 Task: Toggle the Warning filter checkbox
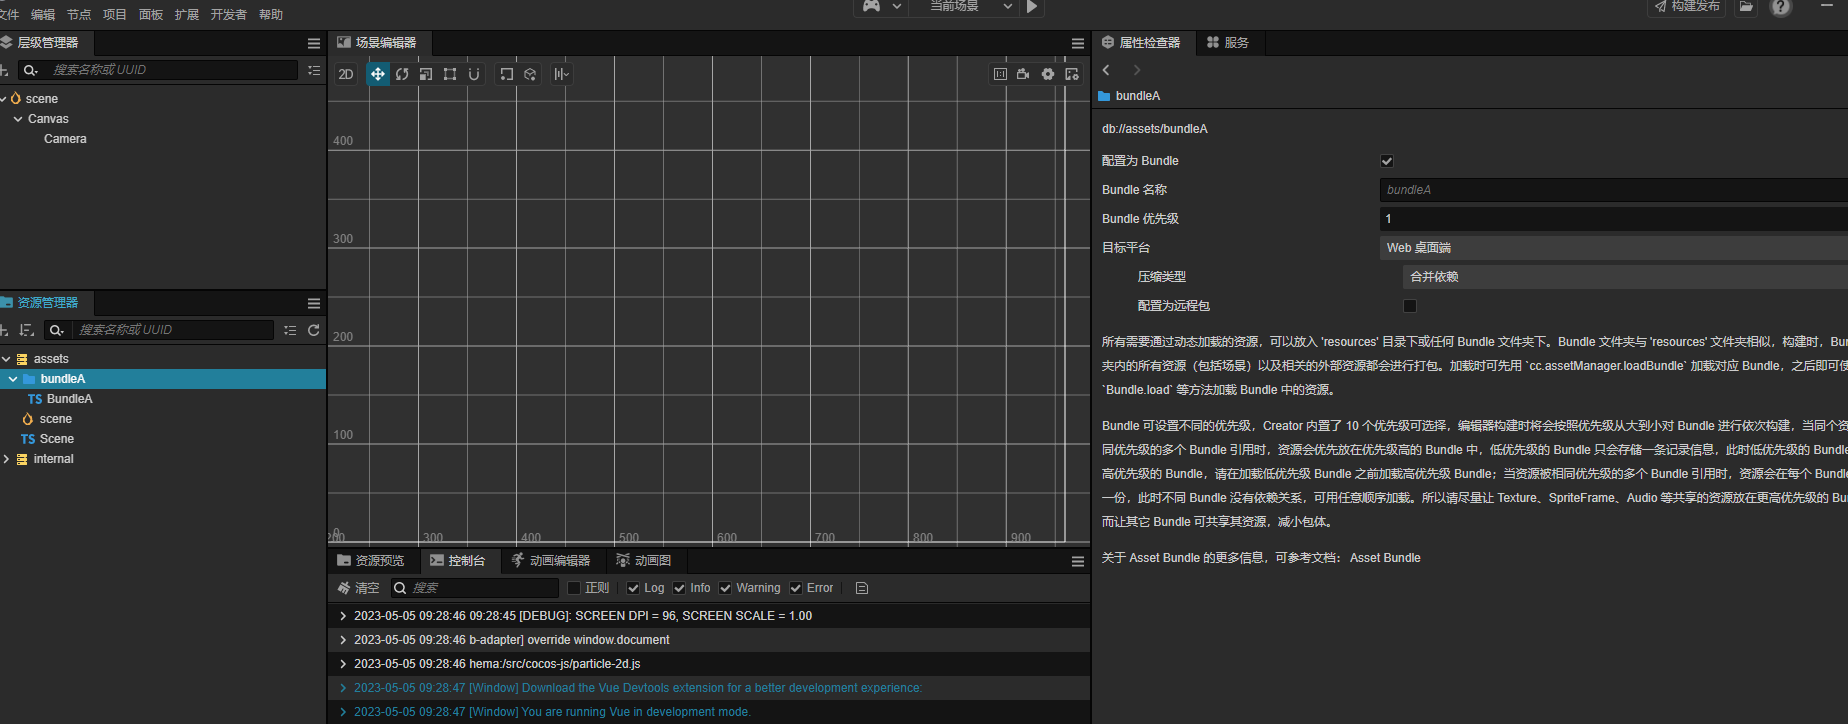(725, 588)
